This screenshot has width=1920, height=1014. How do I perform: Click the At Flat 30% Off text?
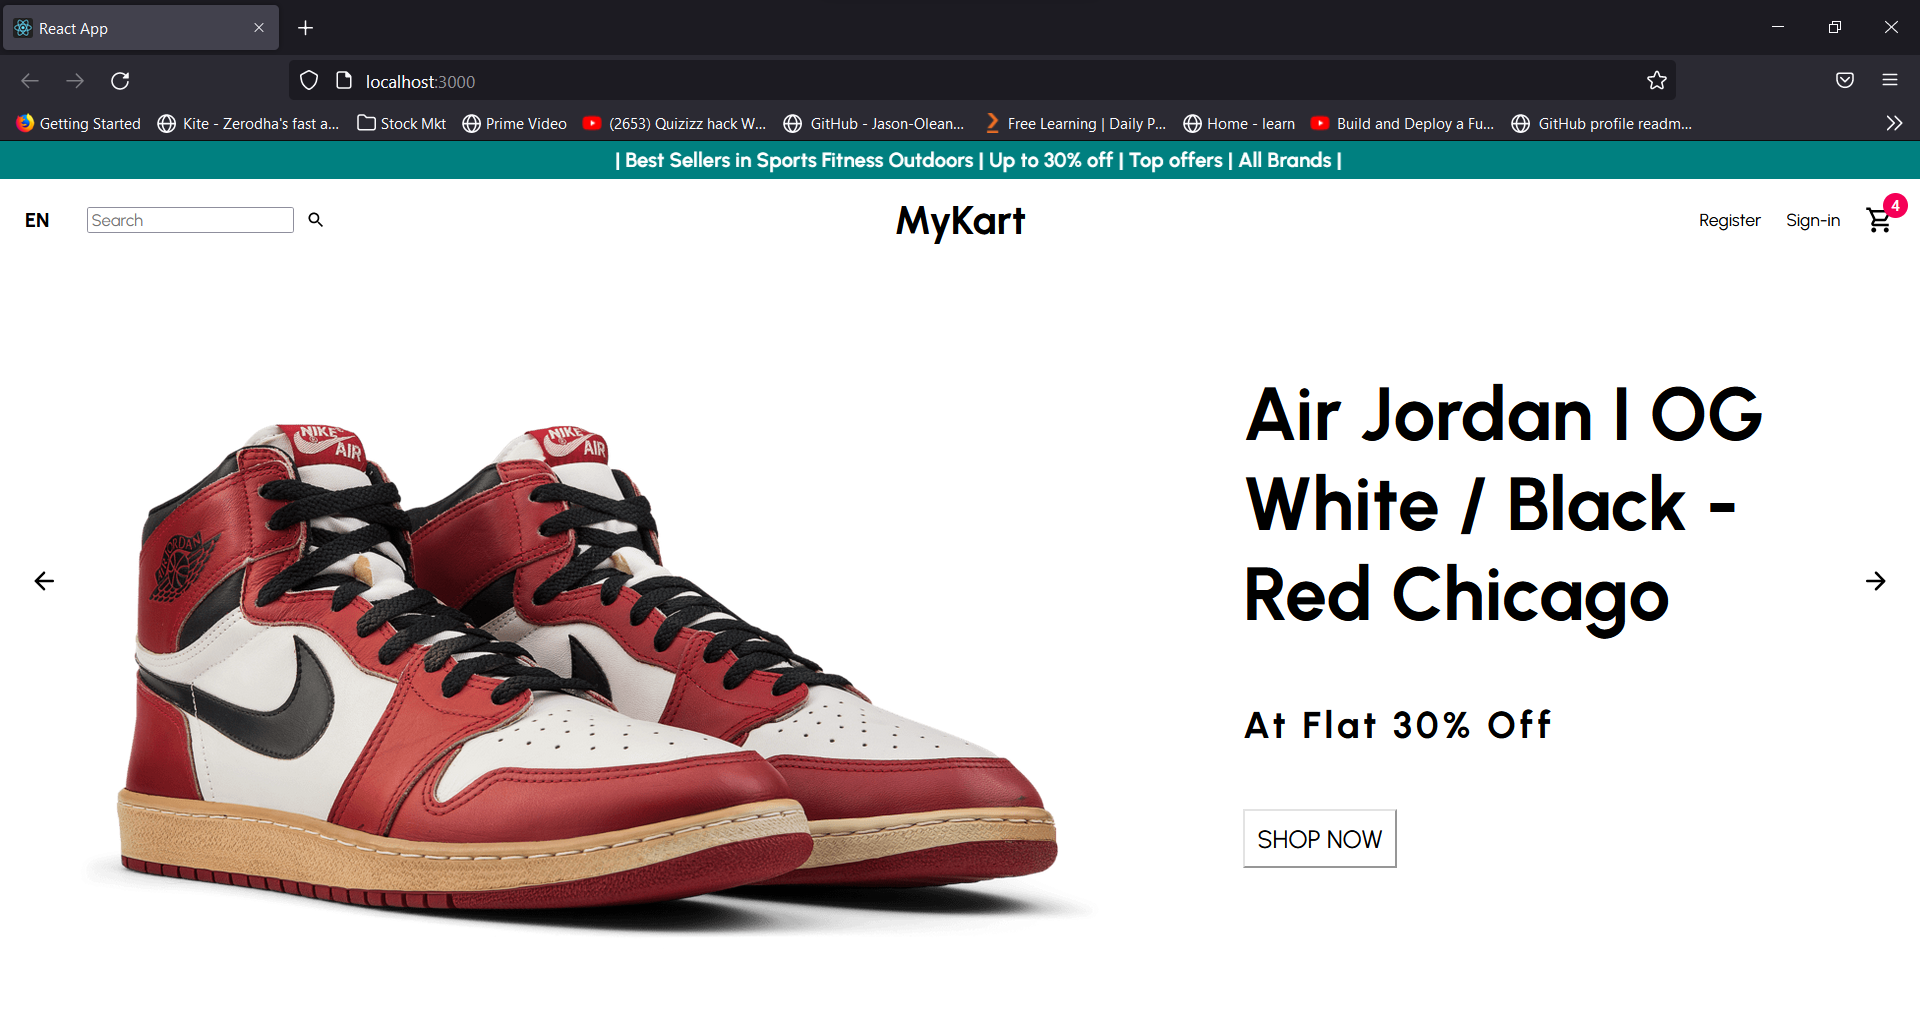1398,725
